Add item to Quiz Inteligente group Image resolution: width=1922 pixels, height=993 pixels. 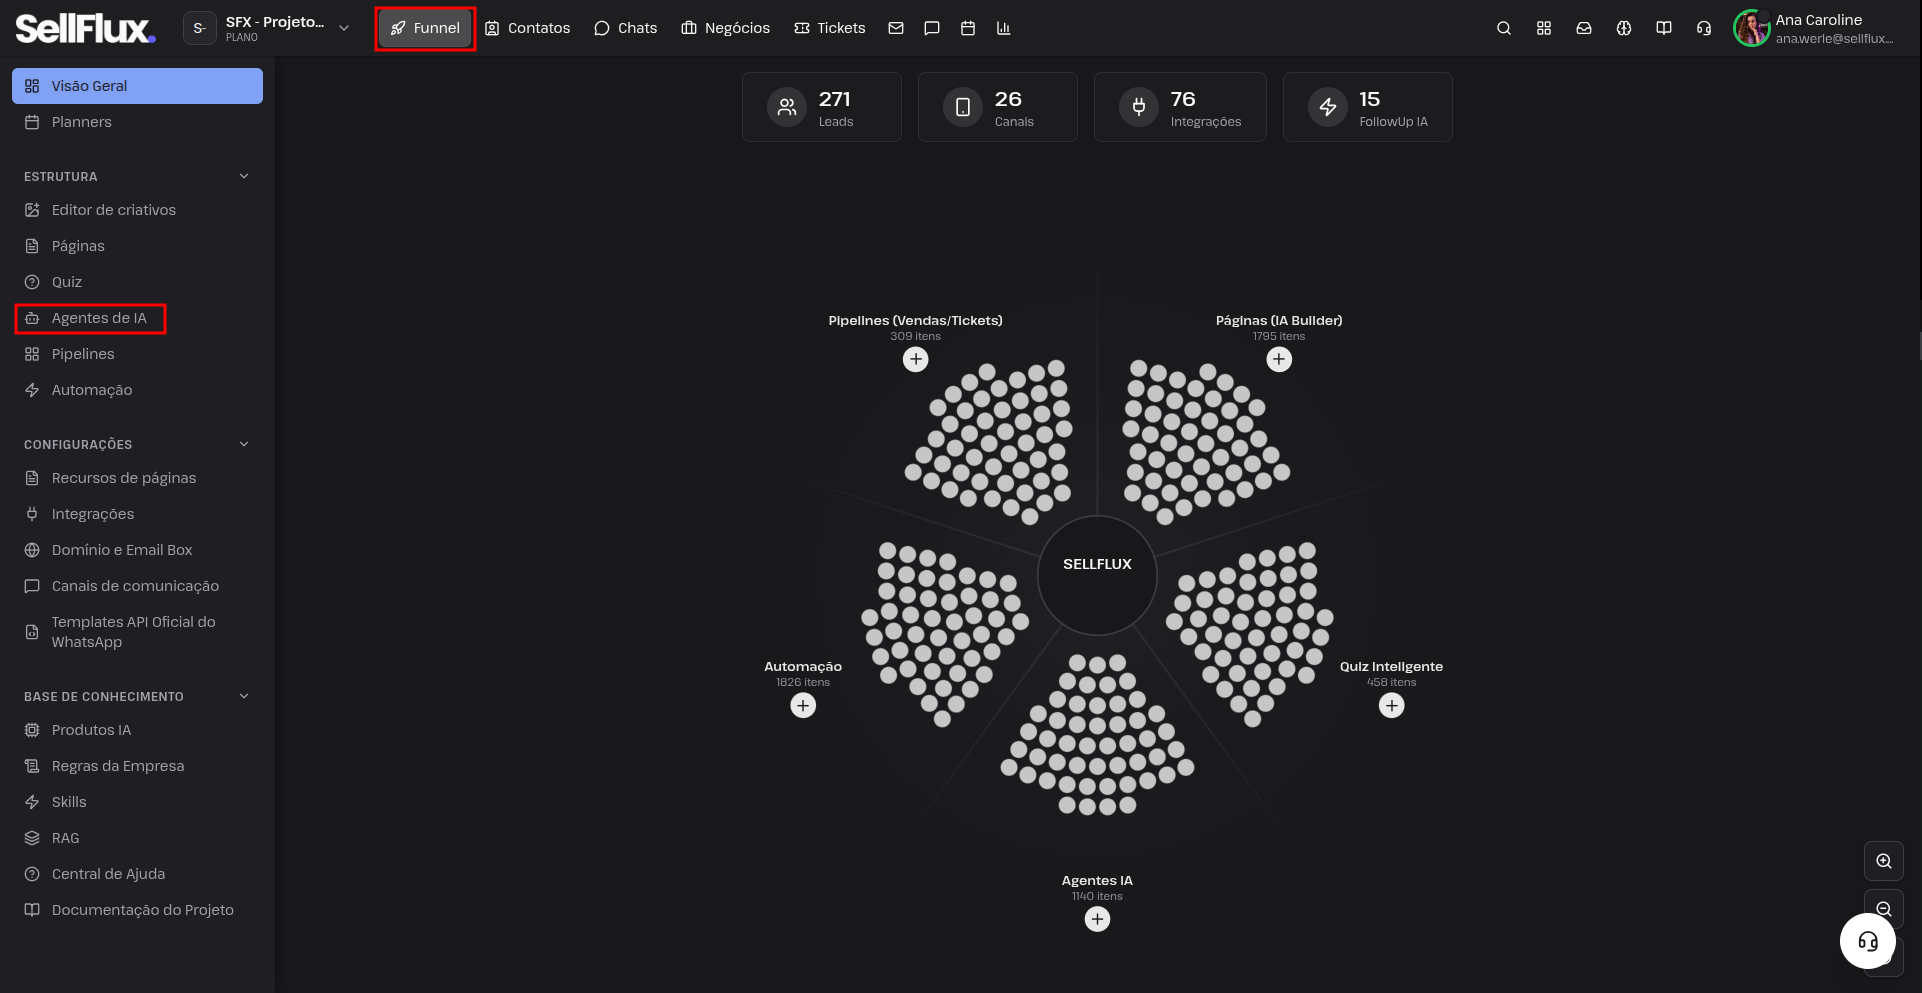tap(1392, 705)
